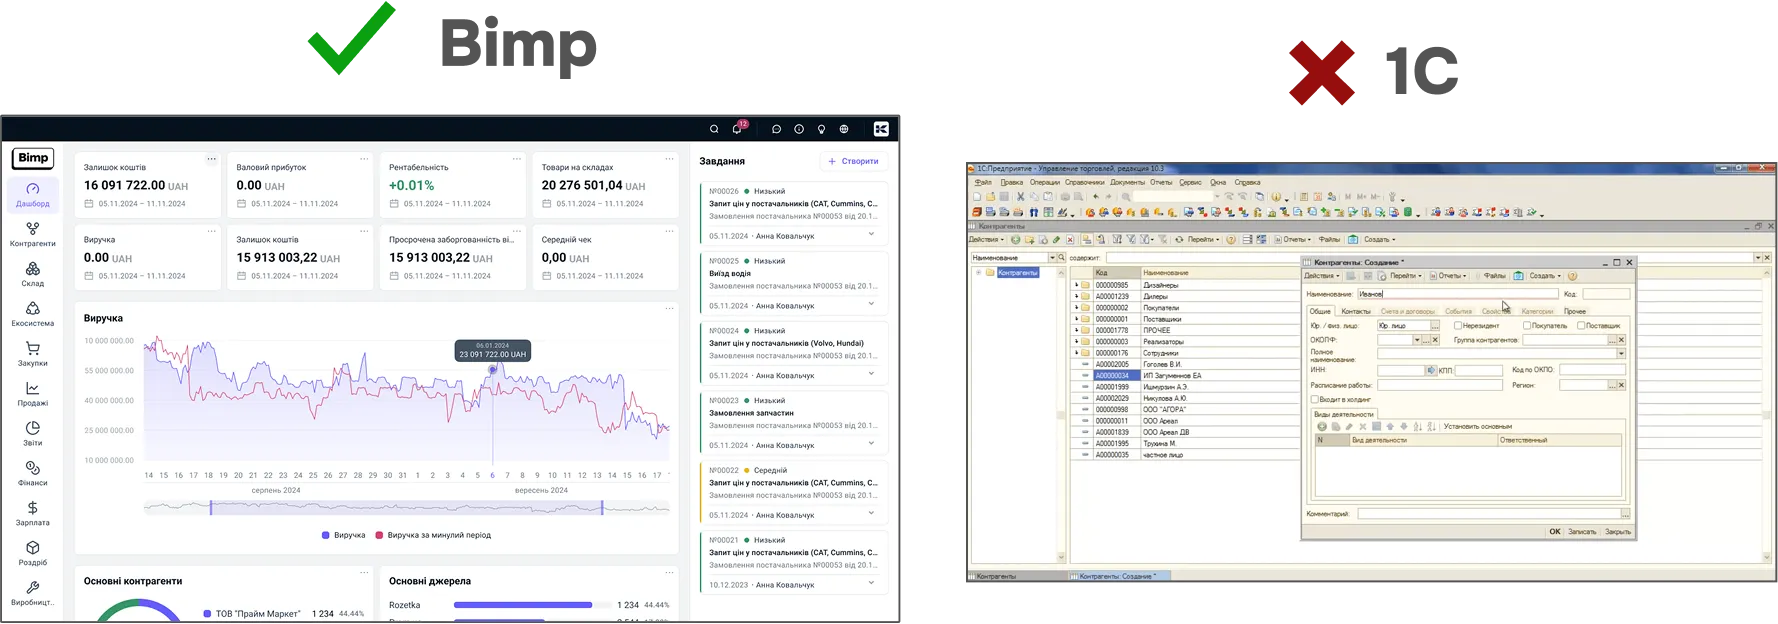Open the search icon in Bimp header
The height and width of the screenshot is (624, 1778).
[x=714, y=129]
